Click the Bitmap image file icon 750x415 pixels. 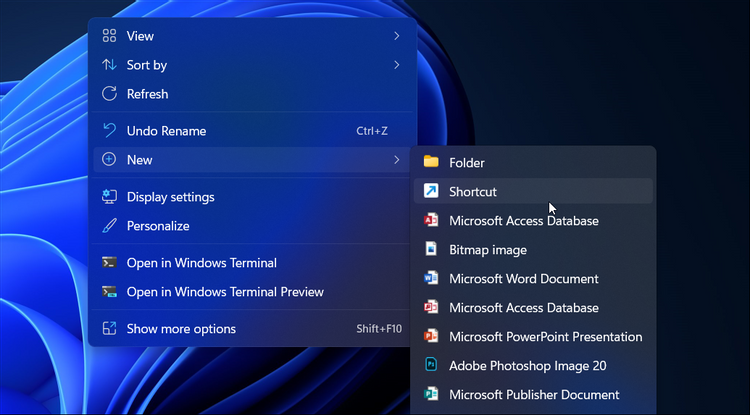click(431, 249)
